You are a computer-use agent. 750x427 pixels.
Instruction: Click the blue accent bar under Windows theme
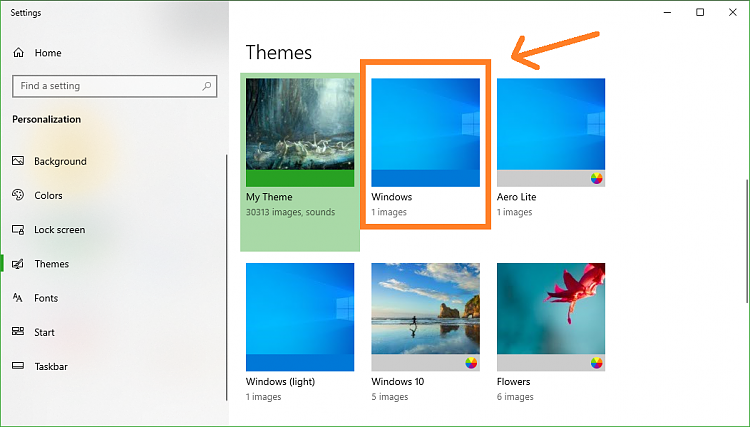426,178
